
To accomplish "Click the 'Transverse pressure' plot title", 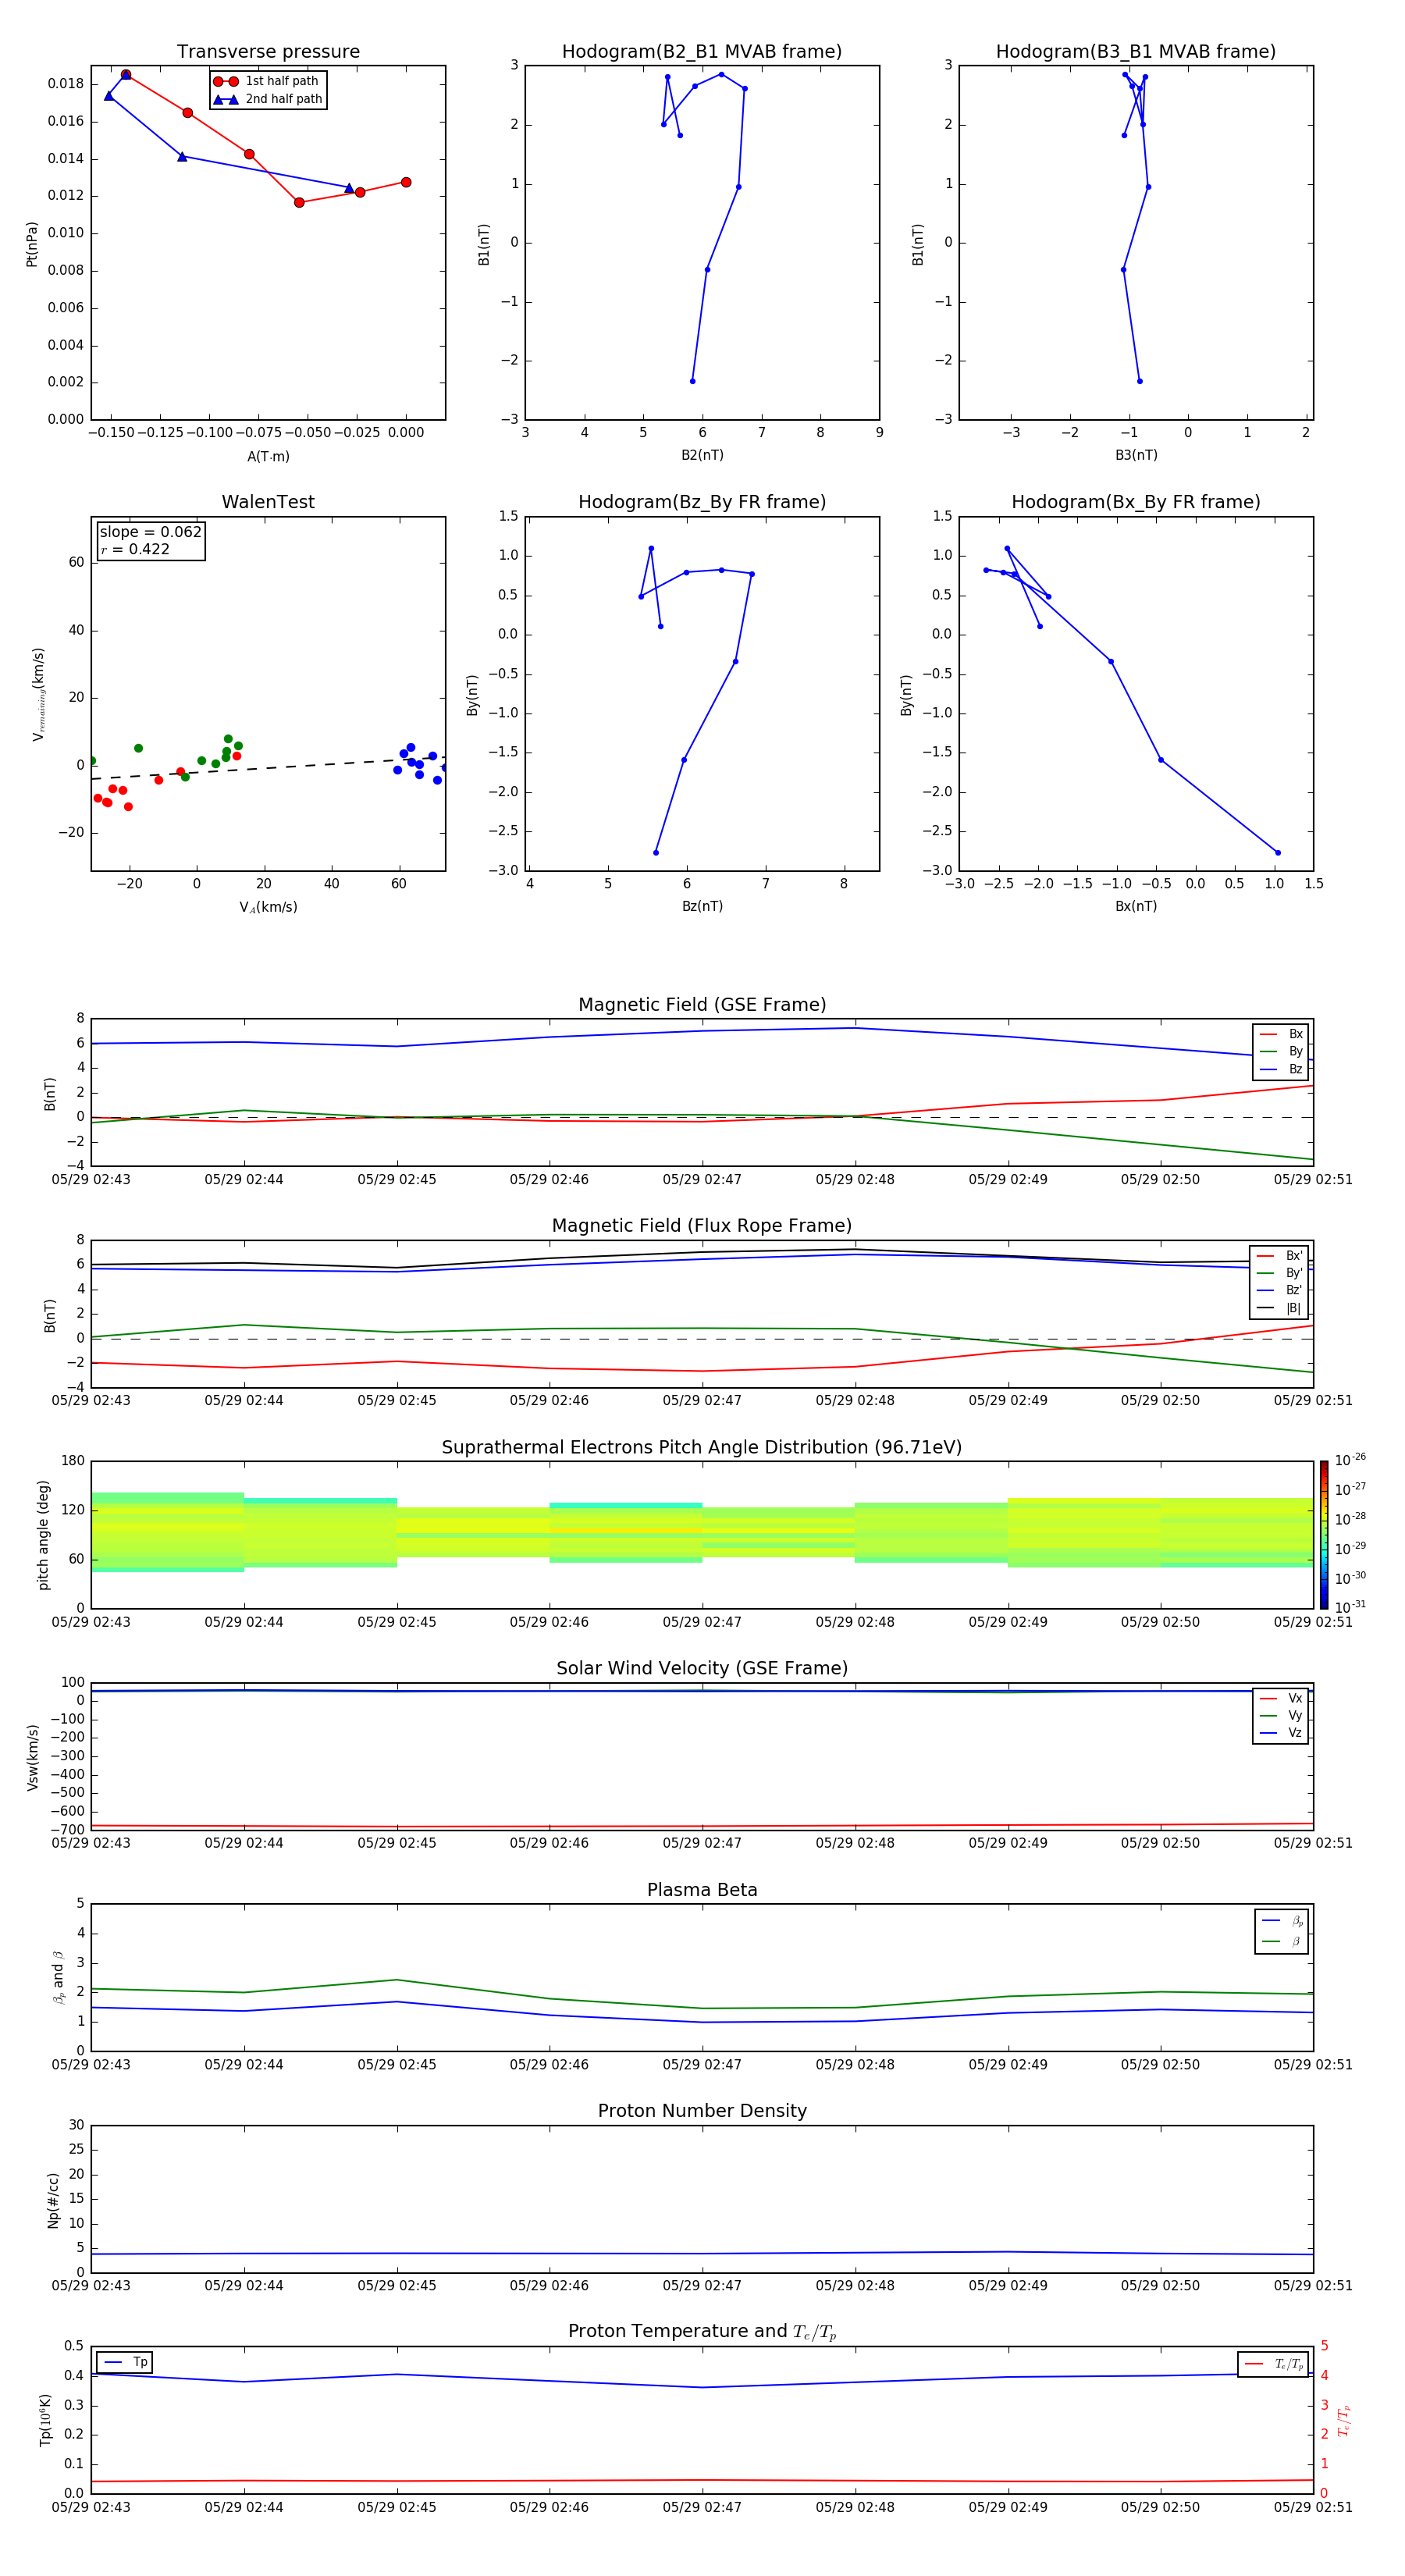I will pos(268,52).
